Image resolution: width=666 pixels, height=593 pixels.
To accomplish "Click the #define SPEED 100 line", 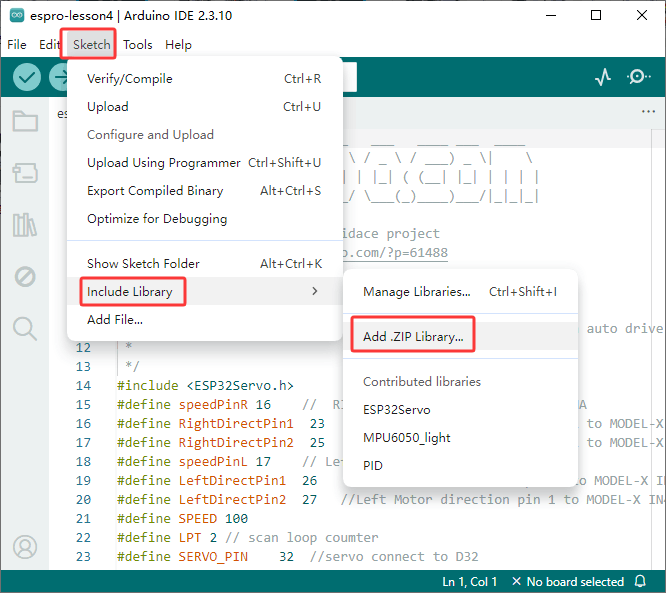I will (183, 519).
